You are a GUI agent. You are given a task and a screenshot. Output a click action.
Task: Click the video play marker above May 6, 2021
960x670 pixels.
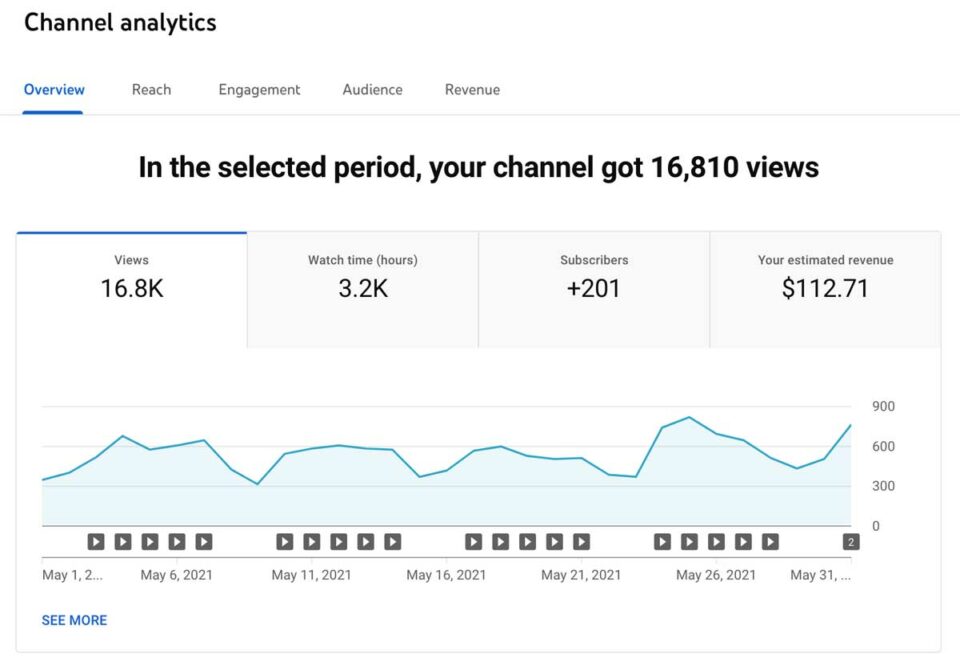177,541
